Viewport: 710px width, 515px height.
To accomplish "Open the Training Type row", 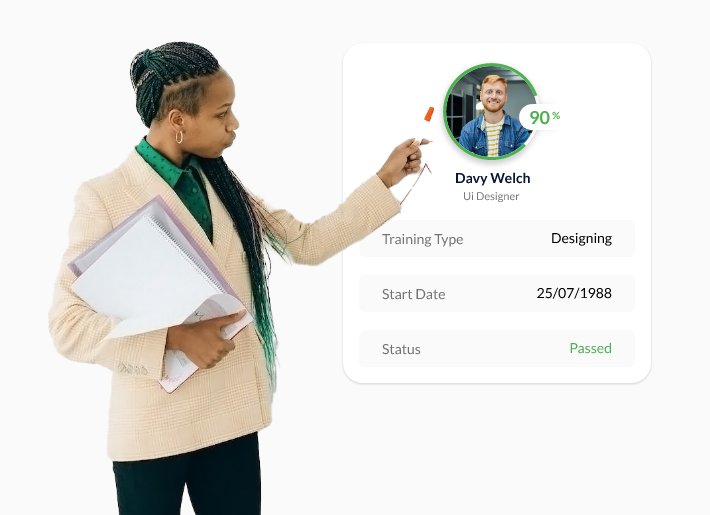I will click(497, 239).
